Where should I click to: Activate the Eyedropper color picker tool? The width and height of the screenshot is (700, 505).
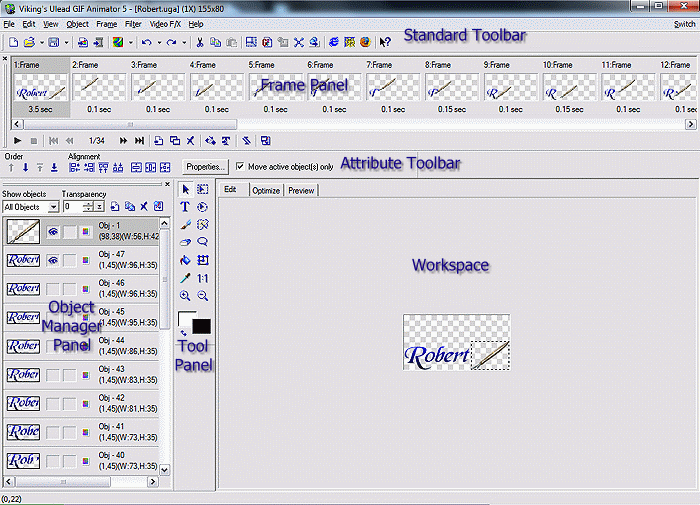tap(185, 278)
